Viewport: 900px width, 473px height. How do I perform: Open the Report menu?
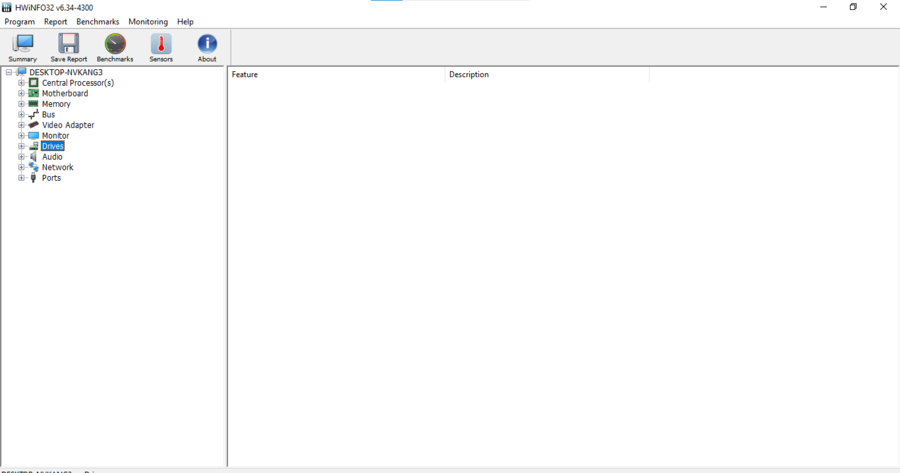[56, 22]
